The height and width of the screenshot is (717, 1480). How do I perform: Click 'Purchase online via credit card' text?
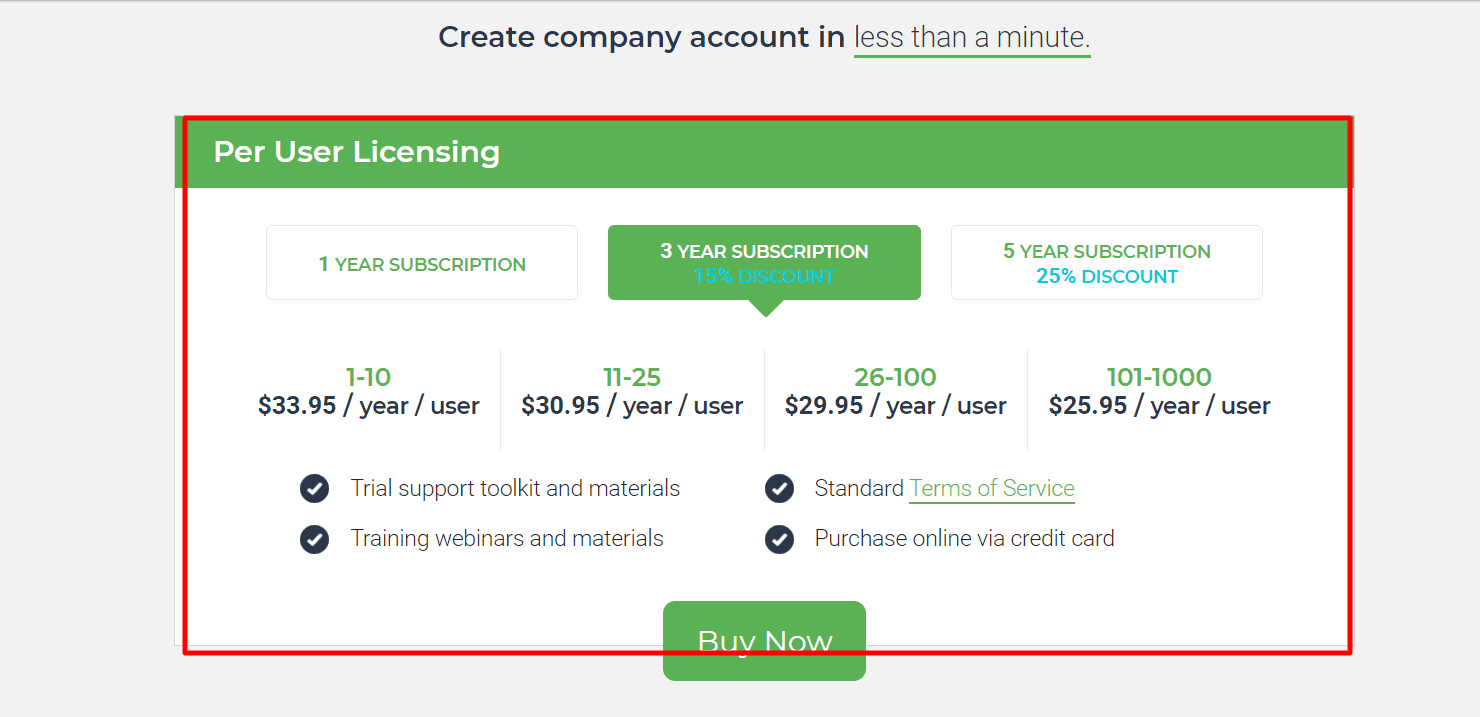tap(964, 538)
